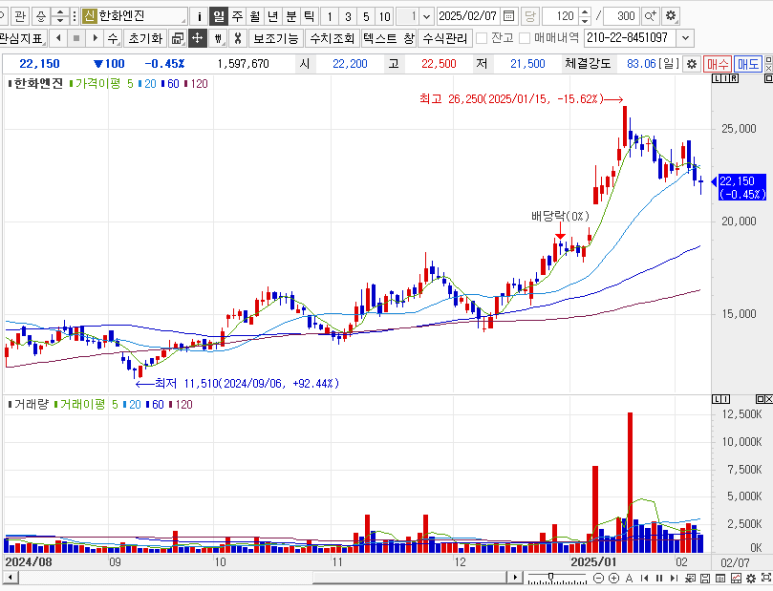This screenshot has height=591, width=773.
Task: Open the calendar date picker
Action: click(509, 16)
